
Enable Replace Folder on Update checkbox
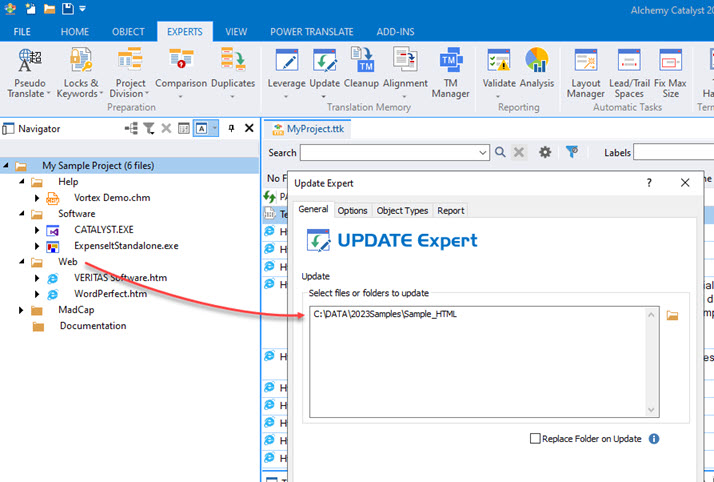pyautogui.click(x=536, y=439)
